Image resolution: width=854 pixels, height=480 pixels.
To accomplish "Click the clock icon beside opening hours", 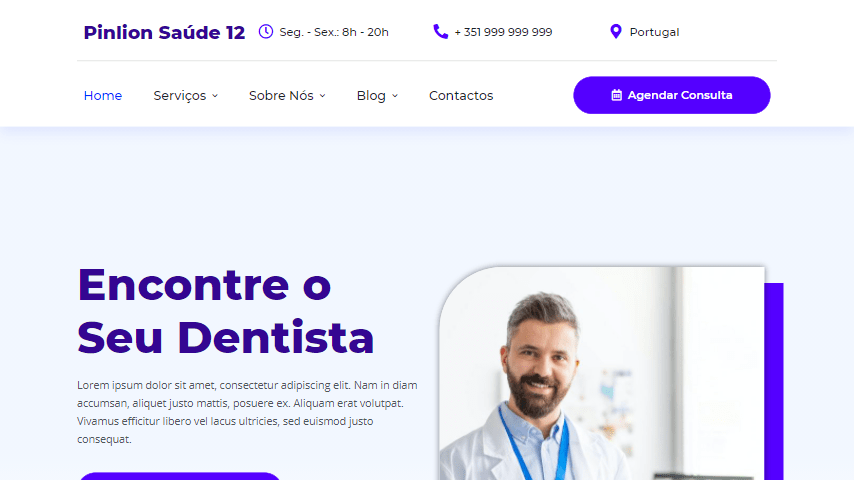I will 266,32.
